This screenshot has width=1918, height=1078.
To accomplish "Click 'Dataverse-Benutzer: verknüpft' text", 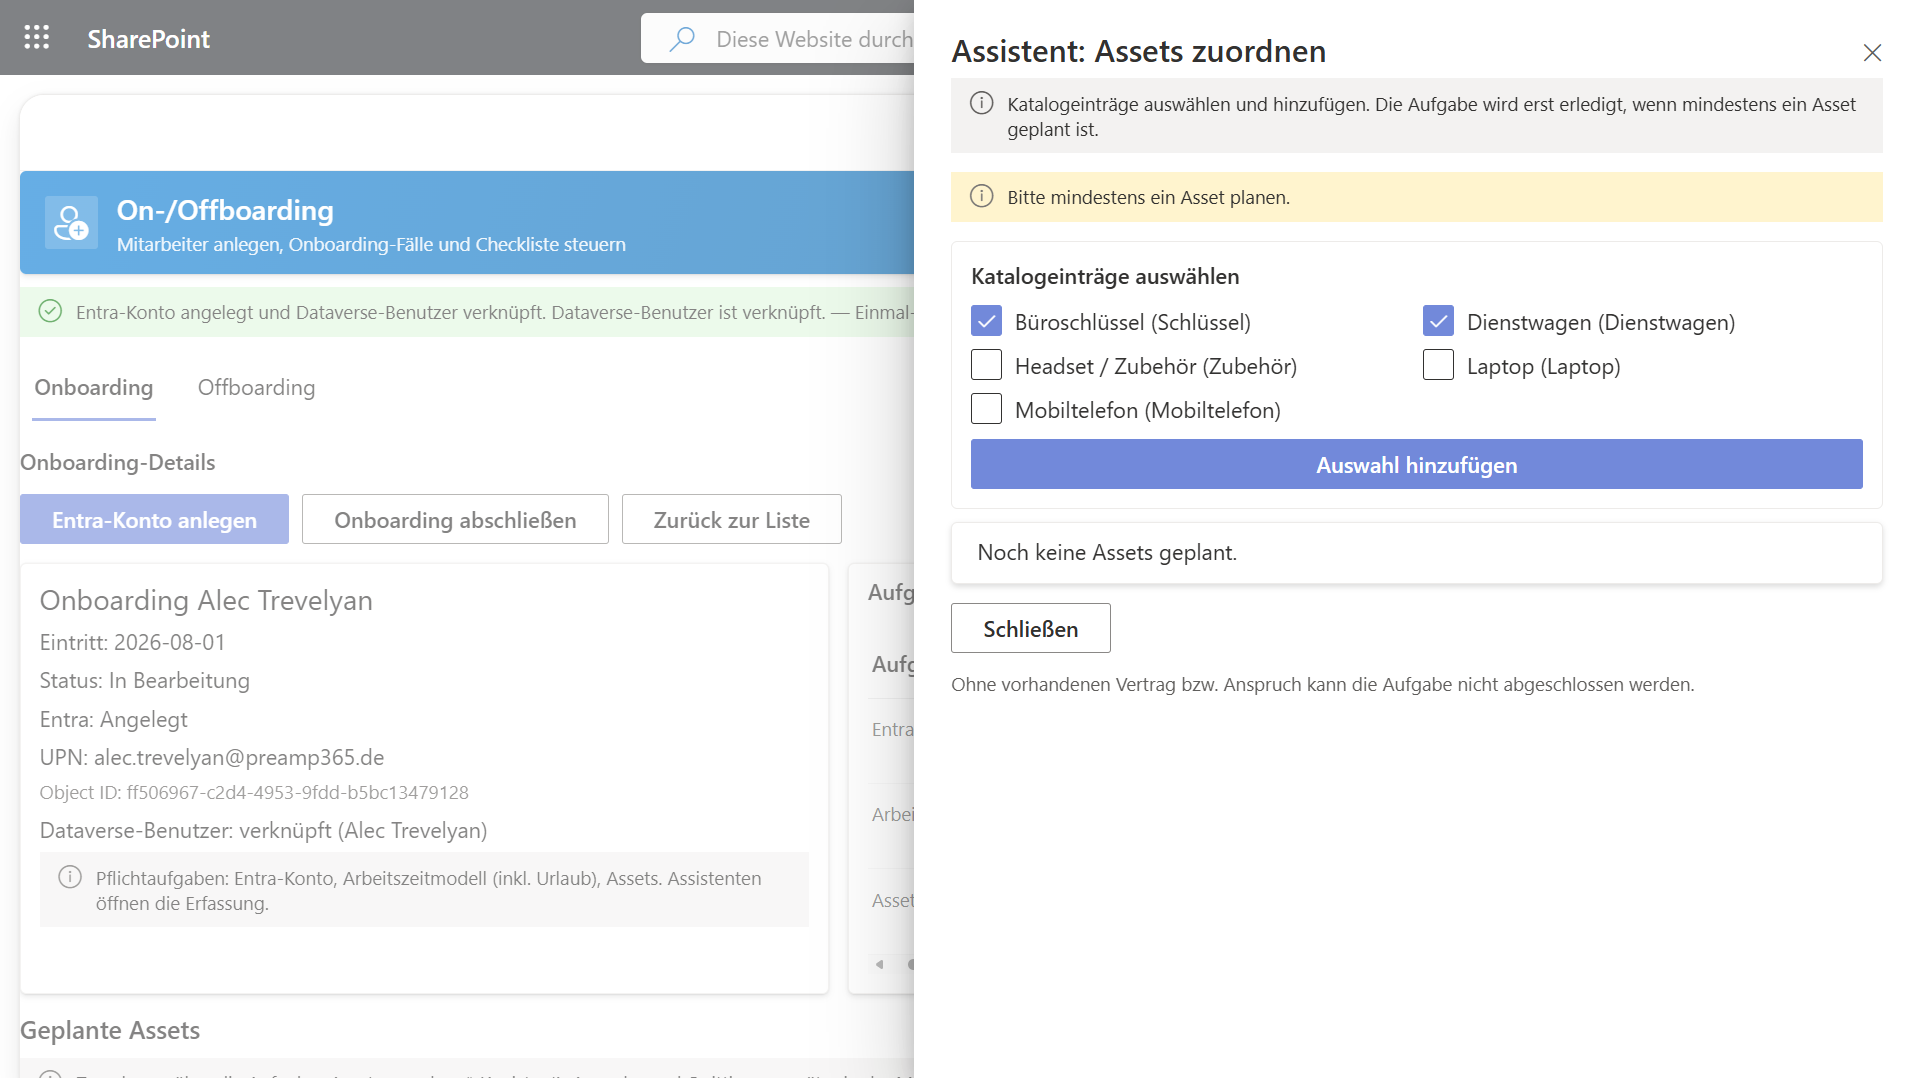I will [263, 830].
